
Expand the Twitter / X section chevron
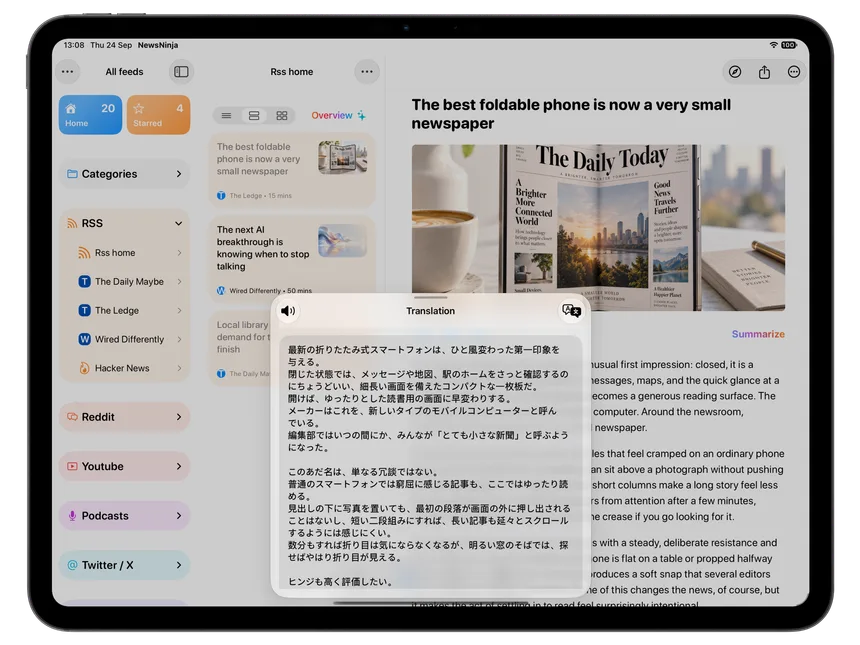pyautogui.click(x=179, y=565)
